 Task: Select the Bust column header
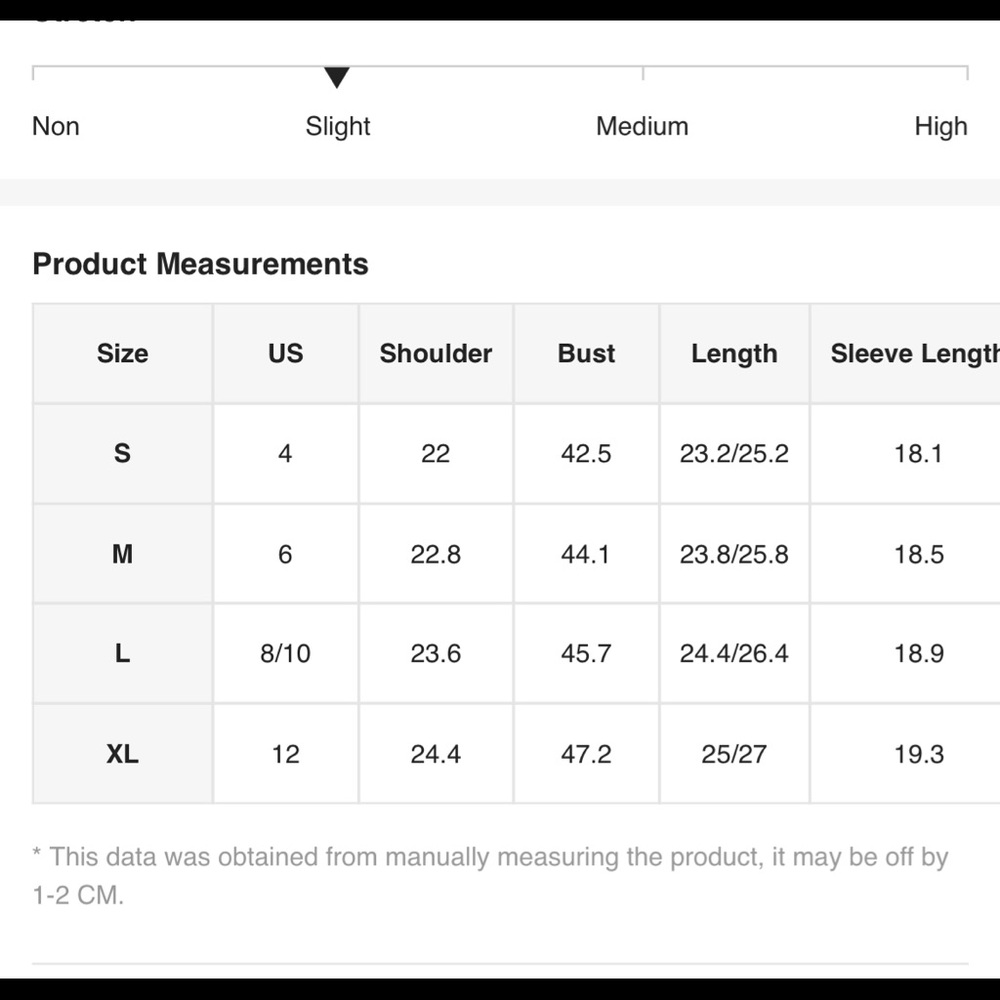[x=586, y=354]
